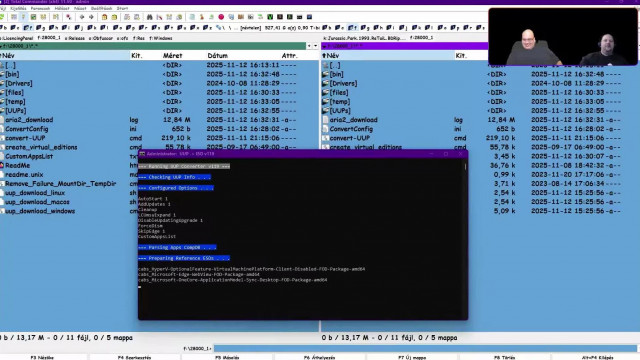The width and height of the screenshot is (640, 360).
Task: Select drive k in left drive bar
Action: pyautogui.click(x=91, y=28)
